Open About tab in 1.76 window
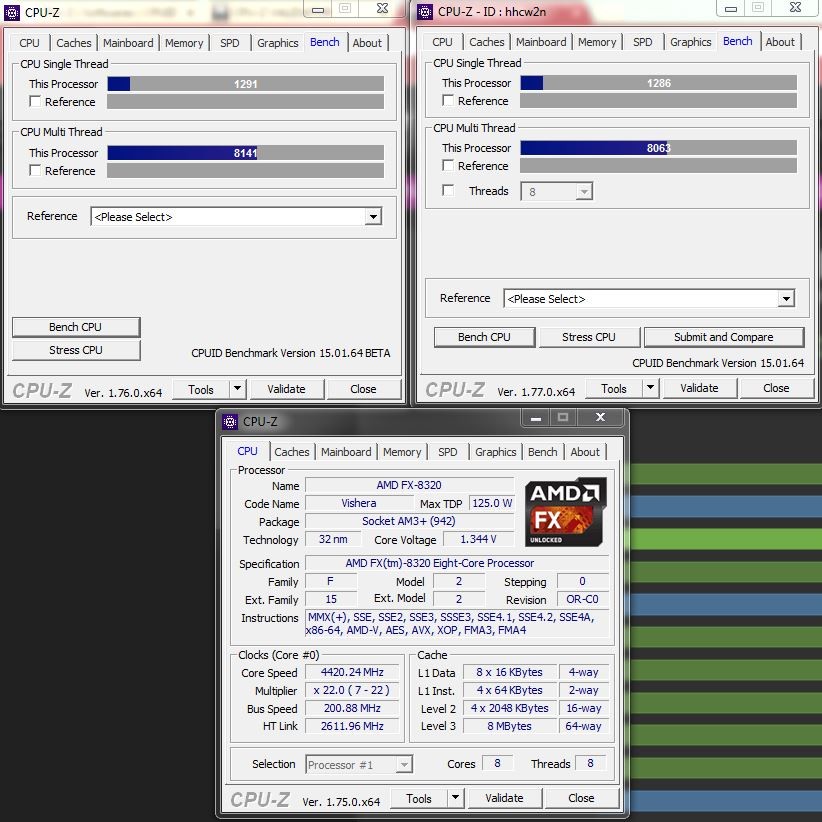Screen dimensions: 822x822 click(x=367, y=43)
